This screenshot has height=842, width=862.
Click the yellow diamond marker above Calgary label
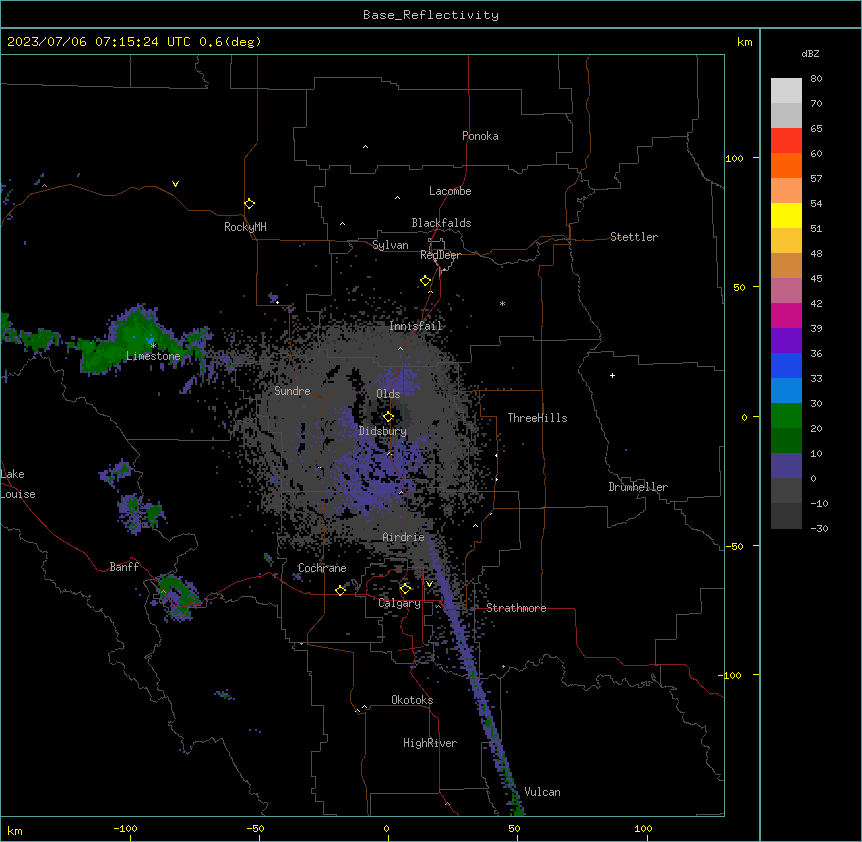[405, 589]
